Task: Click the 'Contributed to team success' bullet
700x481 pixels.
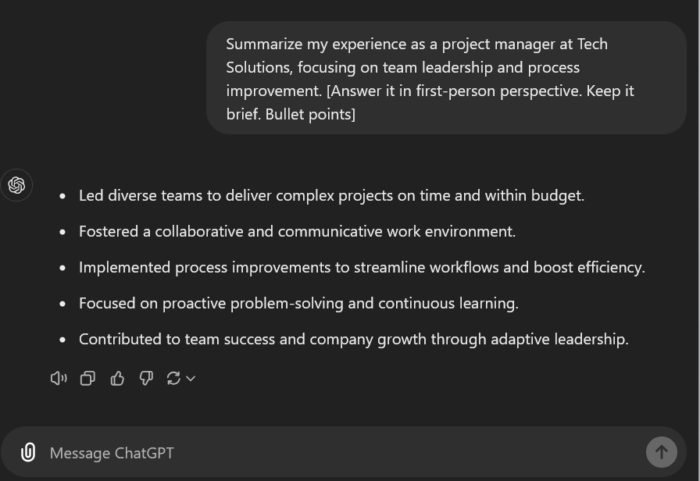Action: pos(353,339)
